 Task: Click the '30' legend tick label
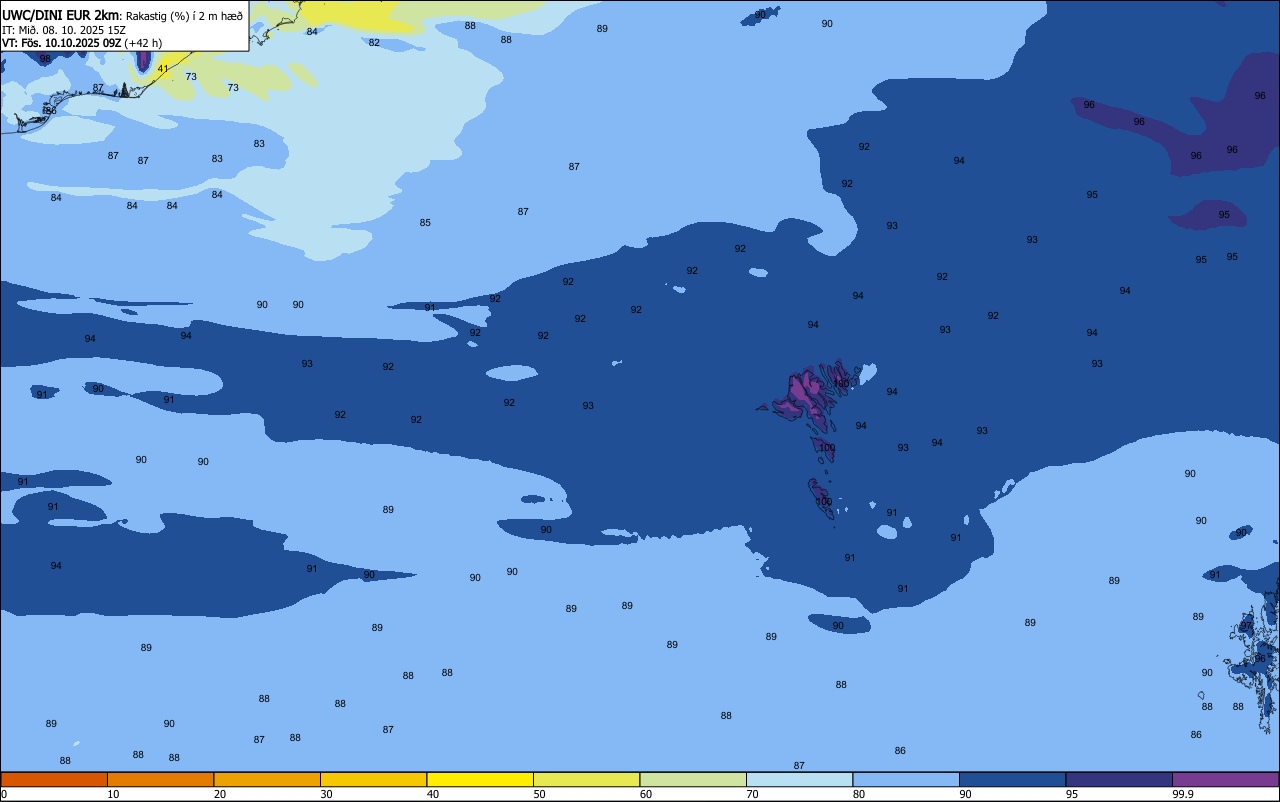326,794
